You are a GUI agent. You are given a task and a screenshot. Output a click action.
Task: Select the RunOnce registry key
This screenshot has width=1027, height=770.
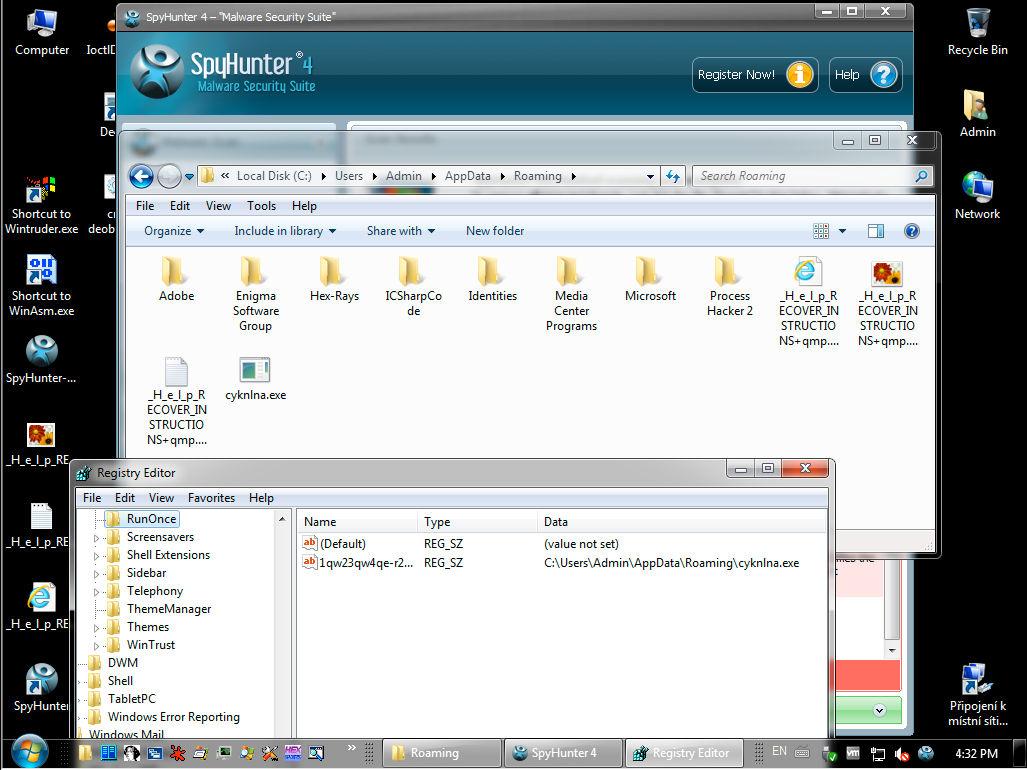click(x=151, y=519)
